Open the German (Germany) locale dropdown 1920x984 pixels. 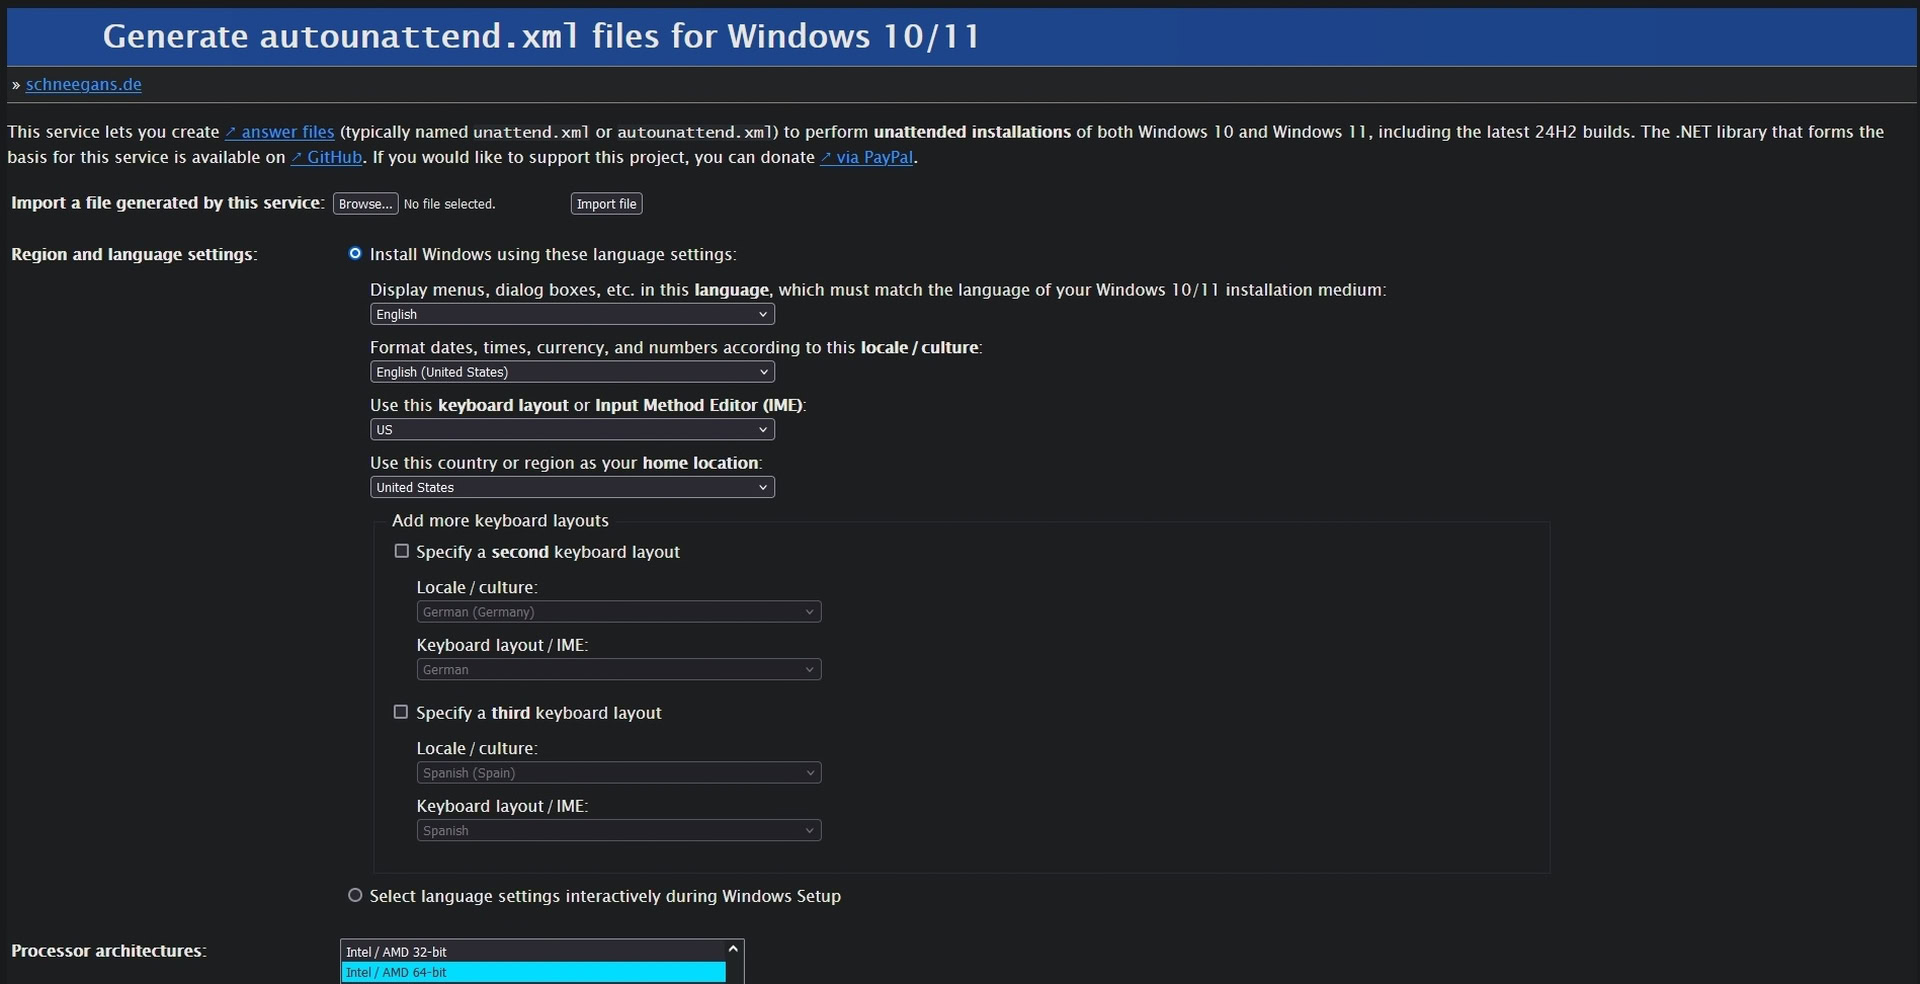(618, 612)
